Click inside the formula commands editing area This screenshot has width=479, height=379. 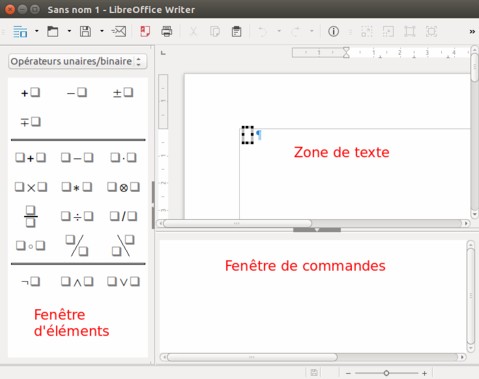coord(313,296)
